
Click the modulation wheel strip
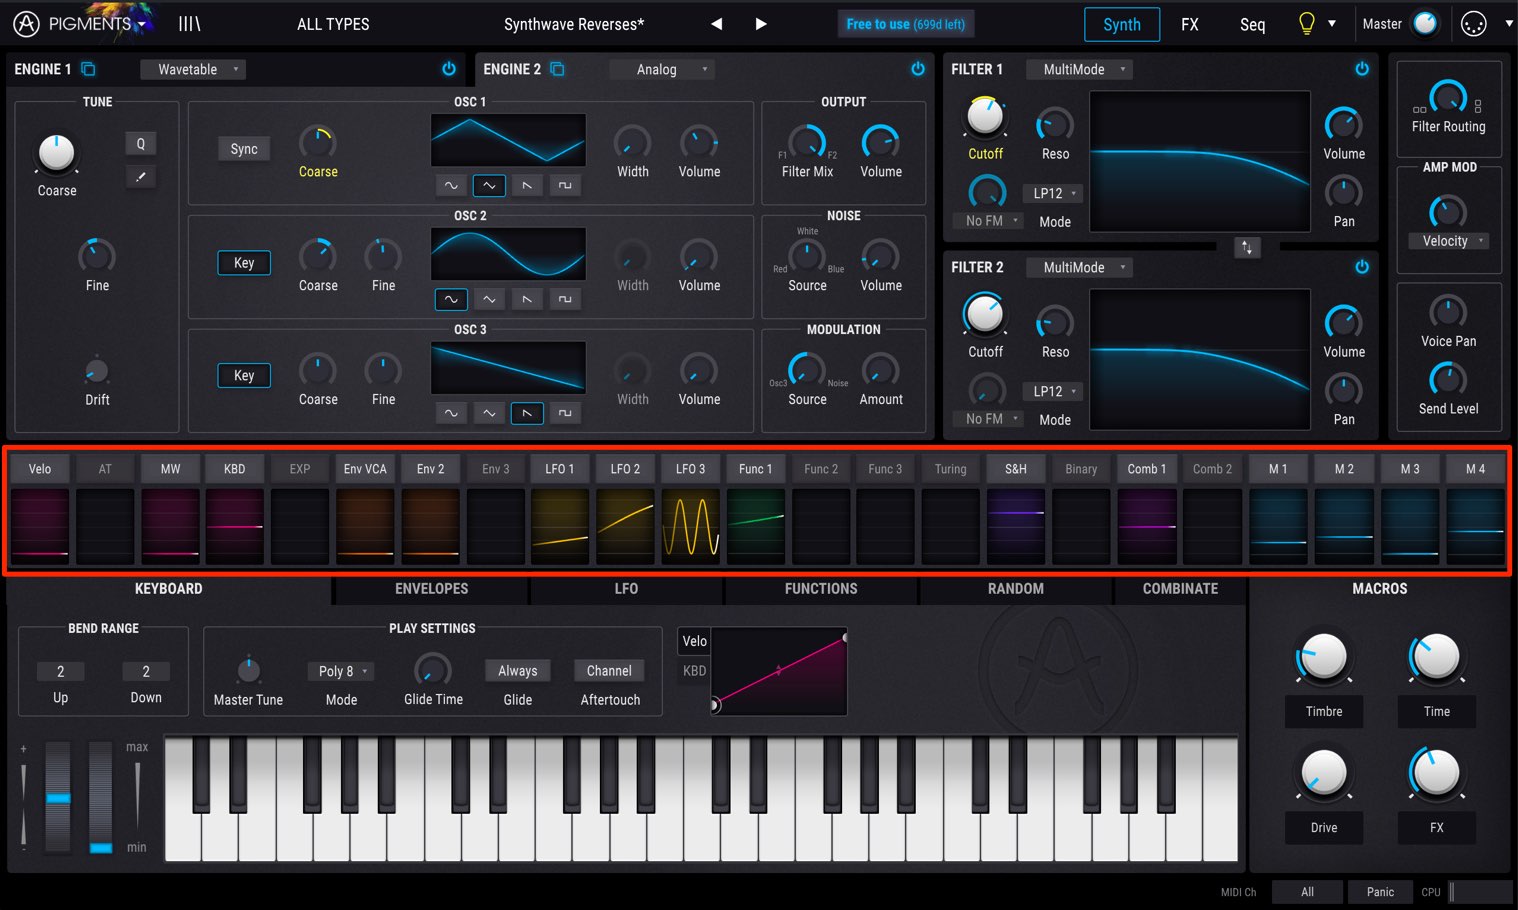(x=101, y=797)
